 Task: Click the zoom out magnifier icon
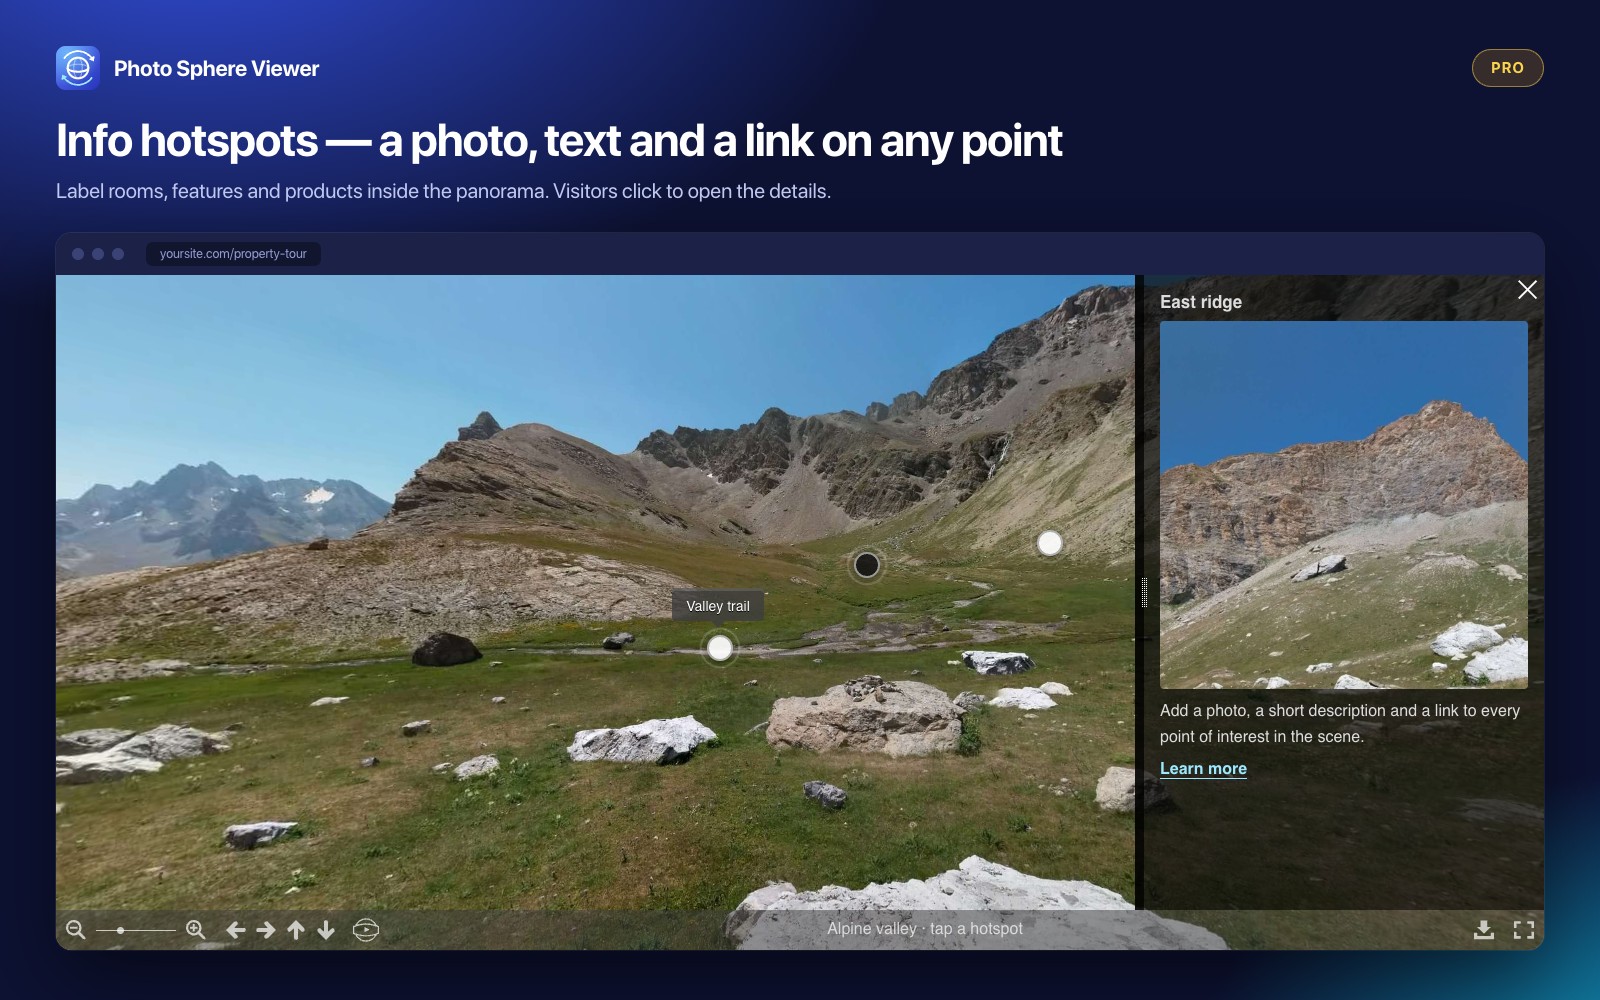[75, 930]
